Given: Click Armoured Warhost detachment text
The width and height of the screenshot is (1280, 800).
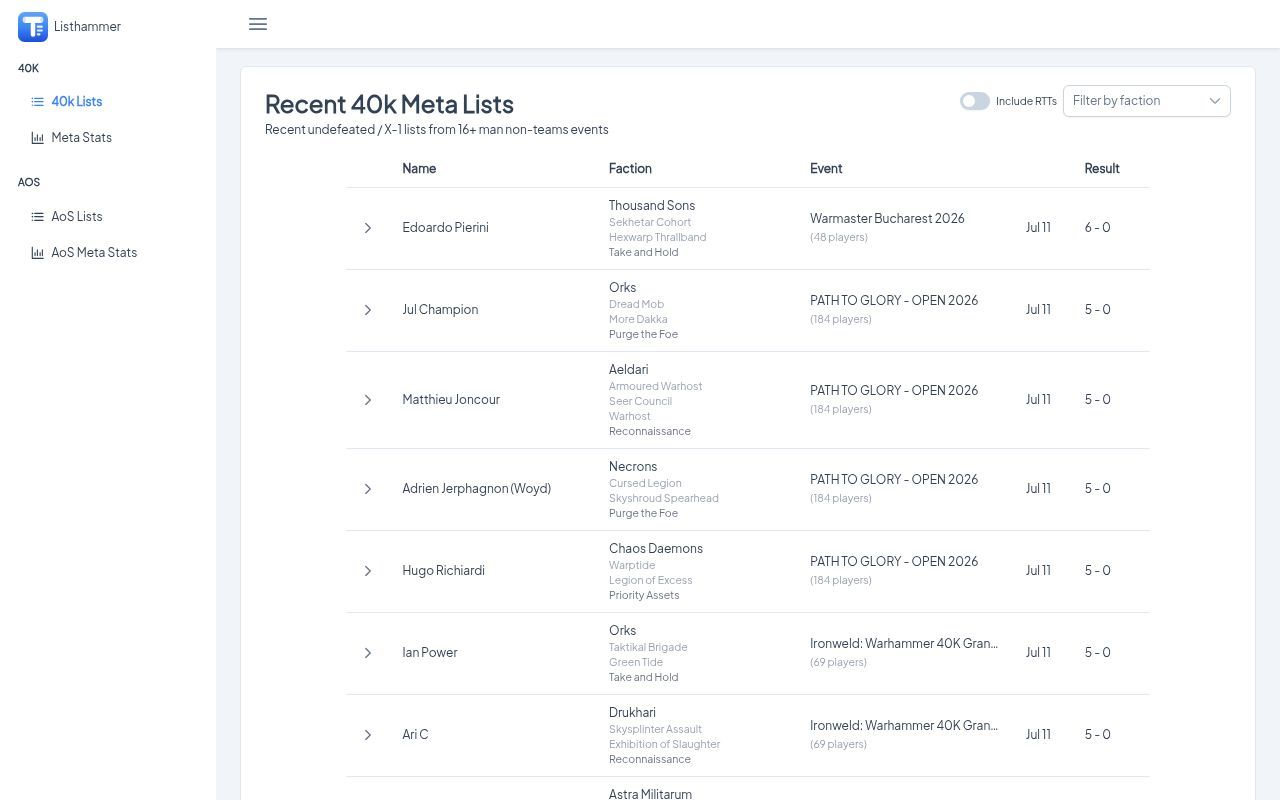Looking at the screenshot, I should pyautogui.click(x=655, y=386).
